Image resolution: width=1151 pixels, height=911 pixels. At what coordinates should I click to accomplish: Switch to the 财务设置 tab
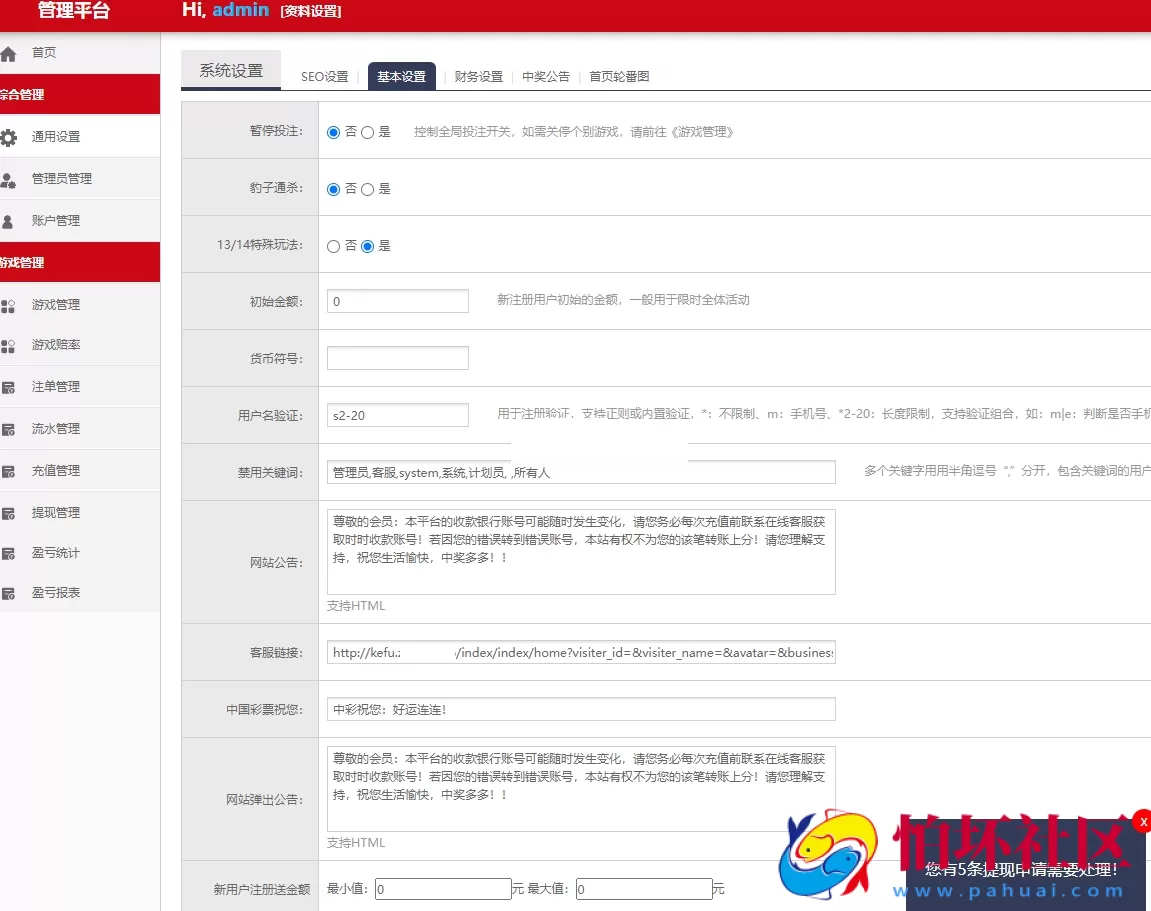point(478,75)
